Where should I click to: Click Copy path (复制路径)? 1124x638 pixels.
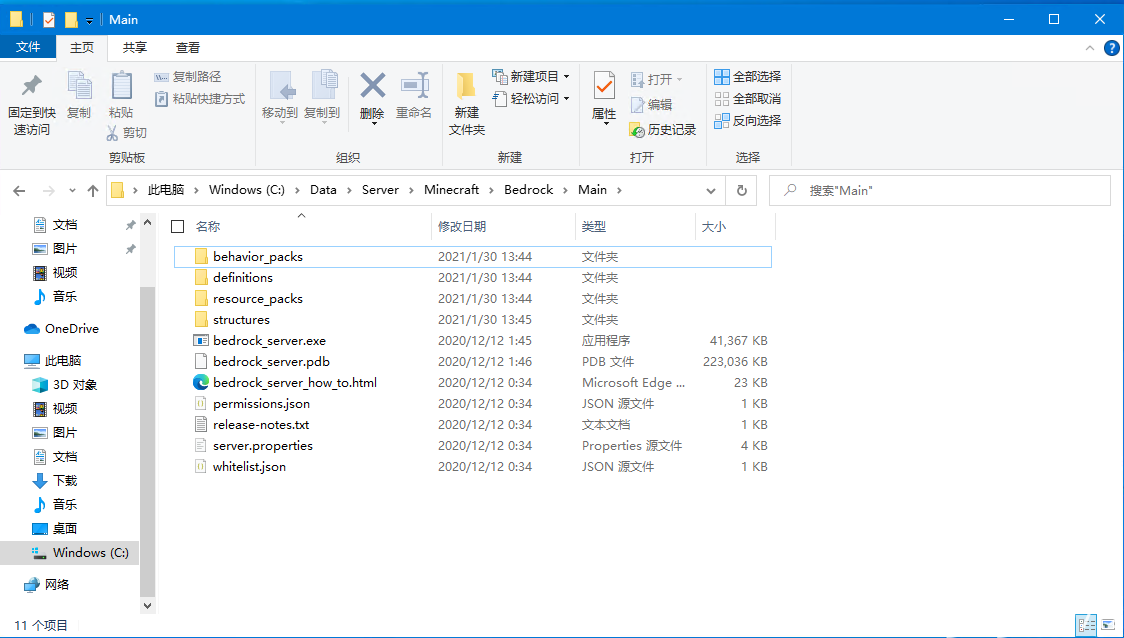[x=188, y=77]
